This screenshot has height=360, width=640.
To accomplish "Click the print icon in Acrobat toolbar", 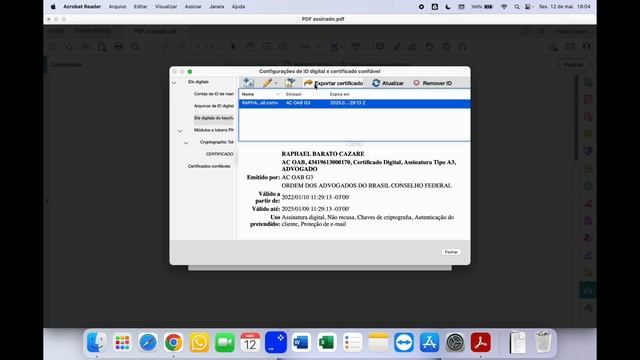I will [119, 47].
